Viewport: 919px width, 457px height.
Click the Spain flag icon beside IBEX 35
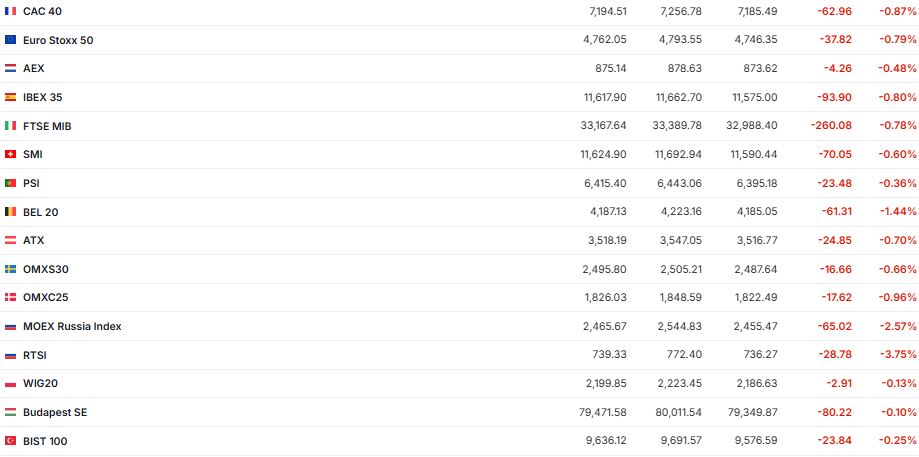[10, 97]
